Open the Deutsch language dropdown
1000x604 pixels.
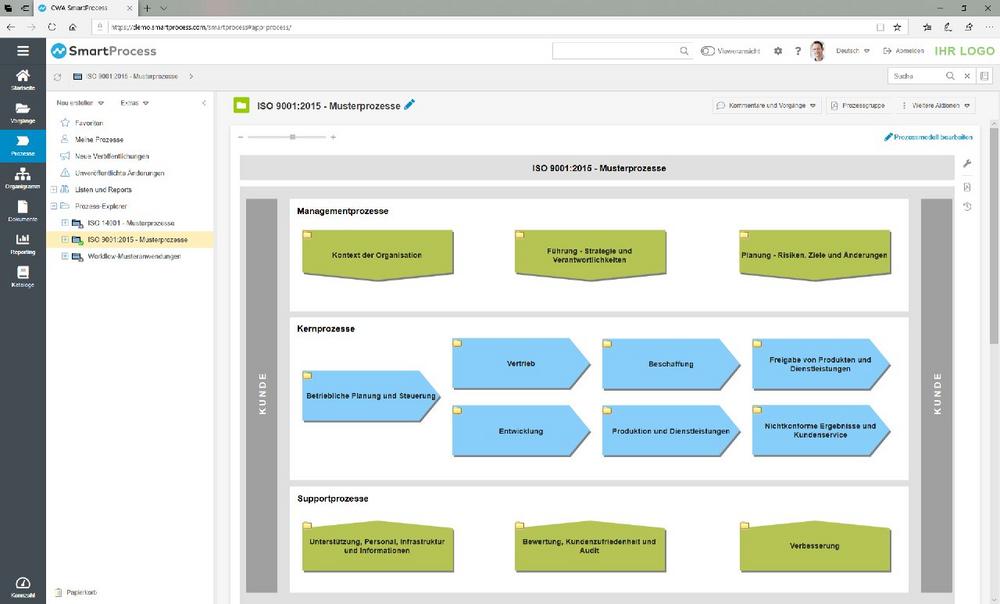[852, 51]
